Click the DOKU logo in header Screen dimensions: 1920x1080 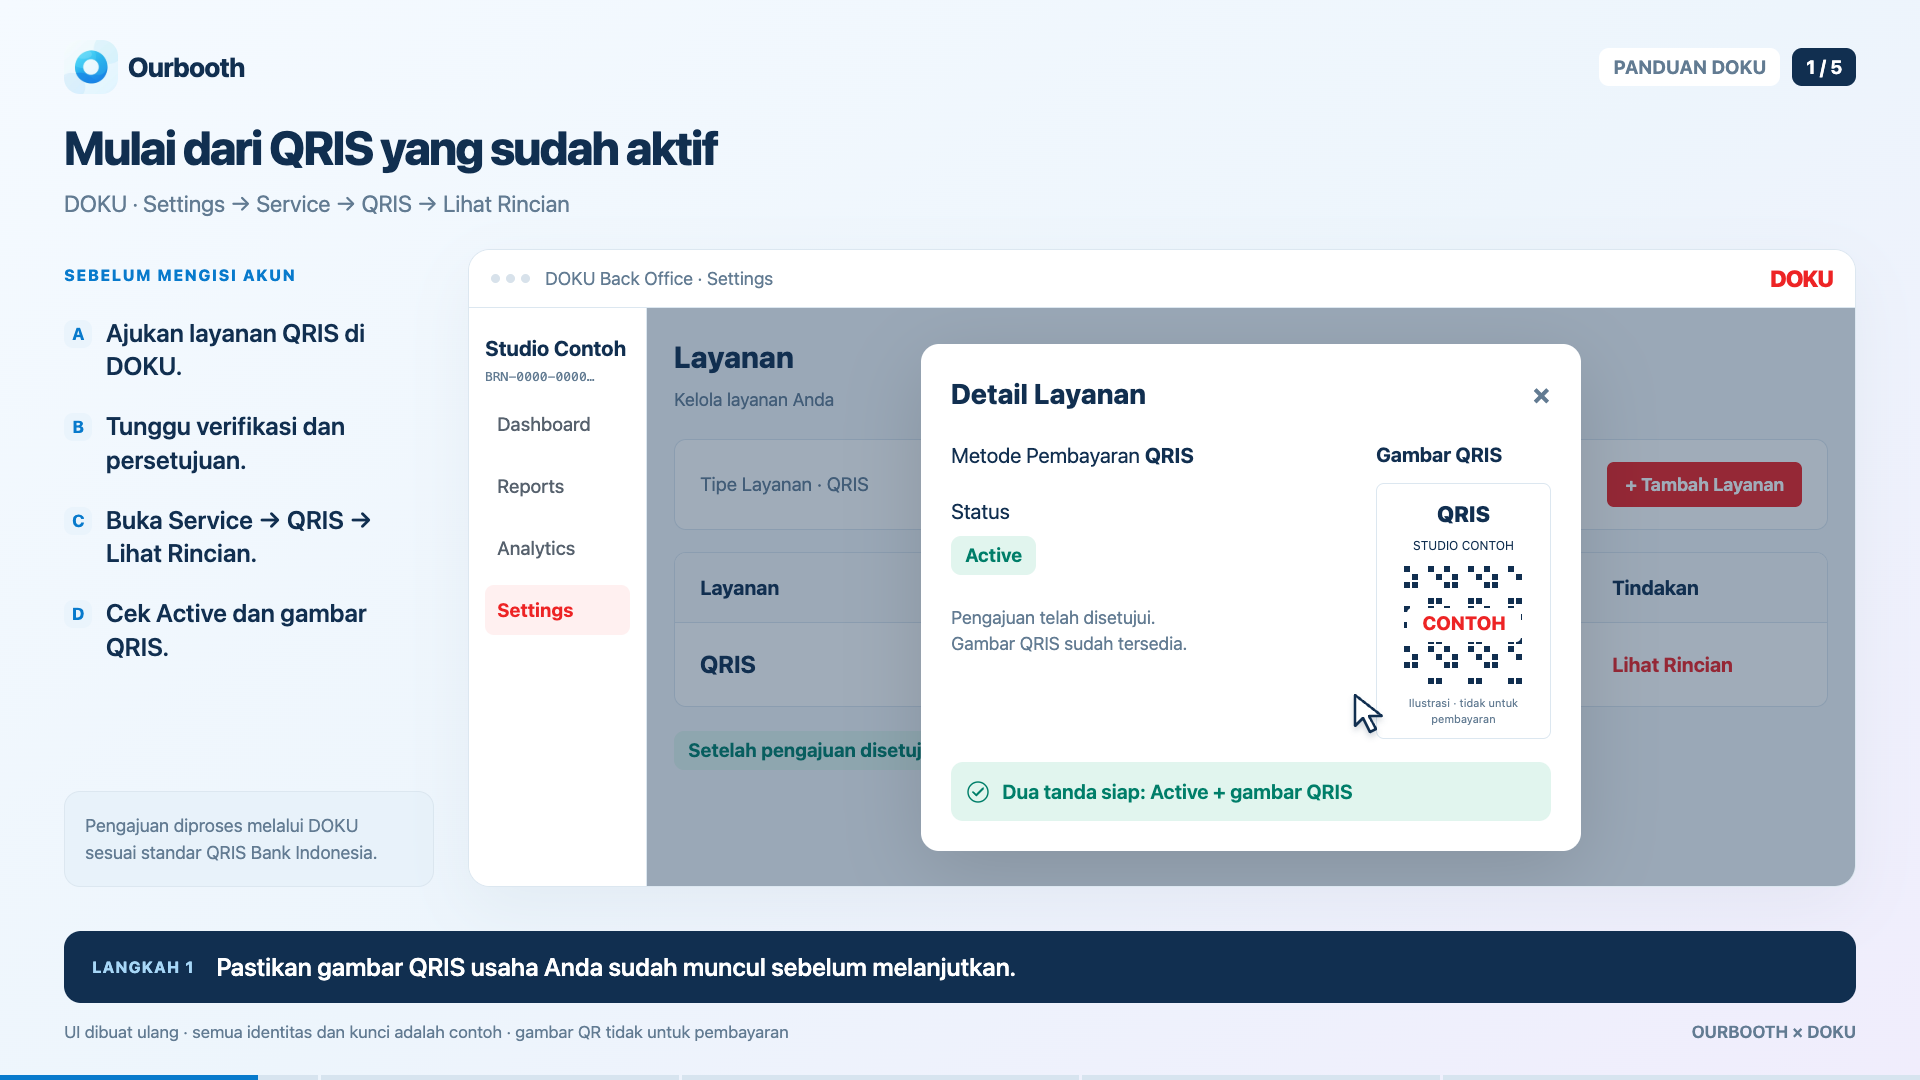(x=1801, y=279)
